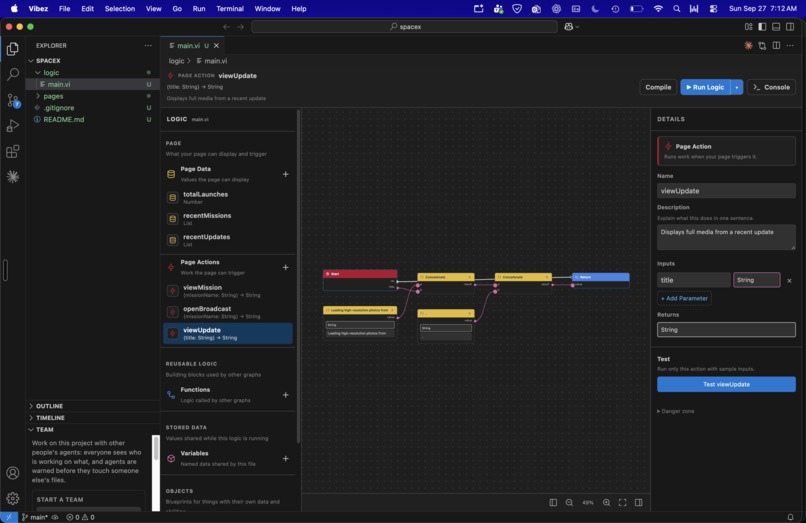This screenshot has height=523, width=806.
Task: Toggle the canvas right details panel
Action: [x=638, y=502]
